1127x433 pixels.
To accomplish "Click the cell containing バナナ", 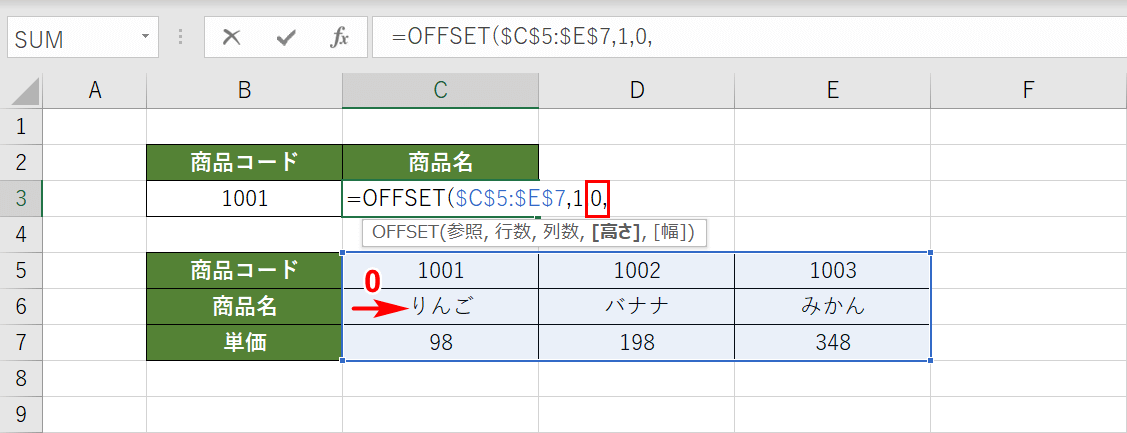I will coord(636,307).
